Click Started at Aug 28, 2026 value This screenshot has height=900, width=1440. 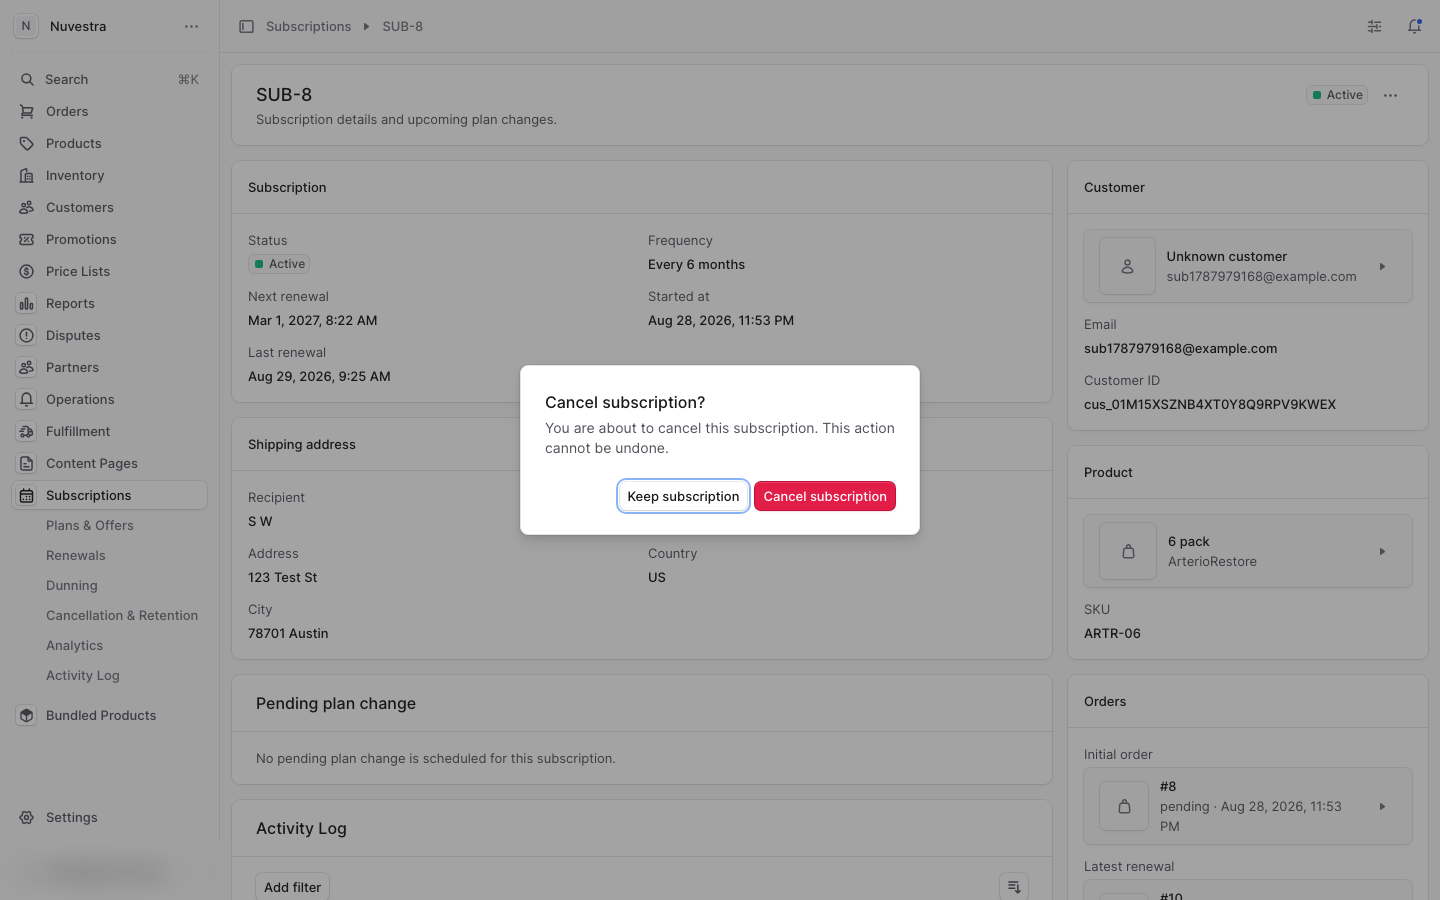(721, 320)
